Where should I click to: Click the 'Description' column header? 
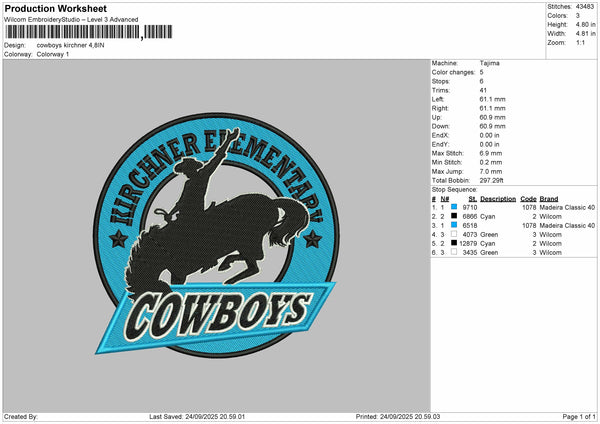498,199
